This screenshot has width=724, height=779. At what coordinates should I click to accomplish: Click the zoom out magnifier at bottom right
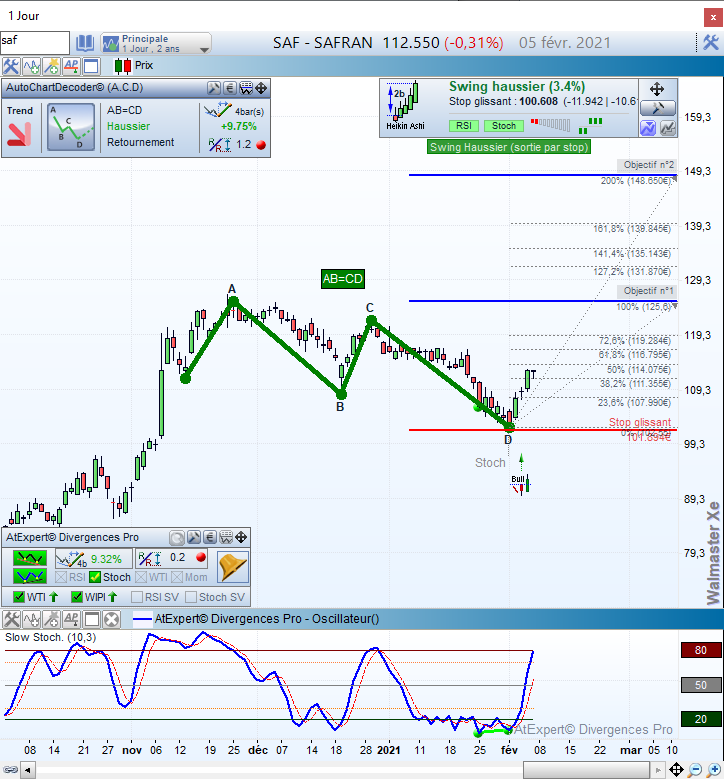click(x=695, y=771)
